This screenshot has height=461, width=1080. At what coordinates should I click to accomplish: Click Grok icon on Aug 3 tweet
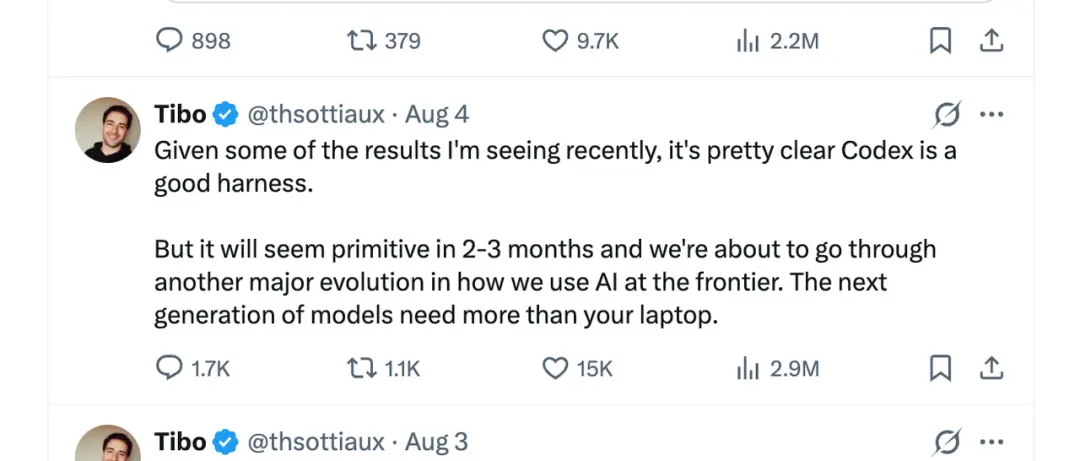947,442
